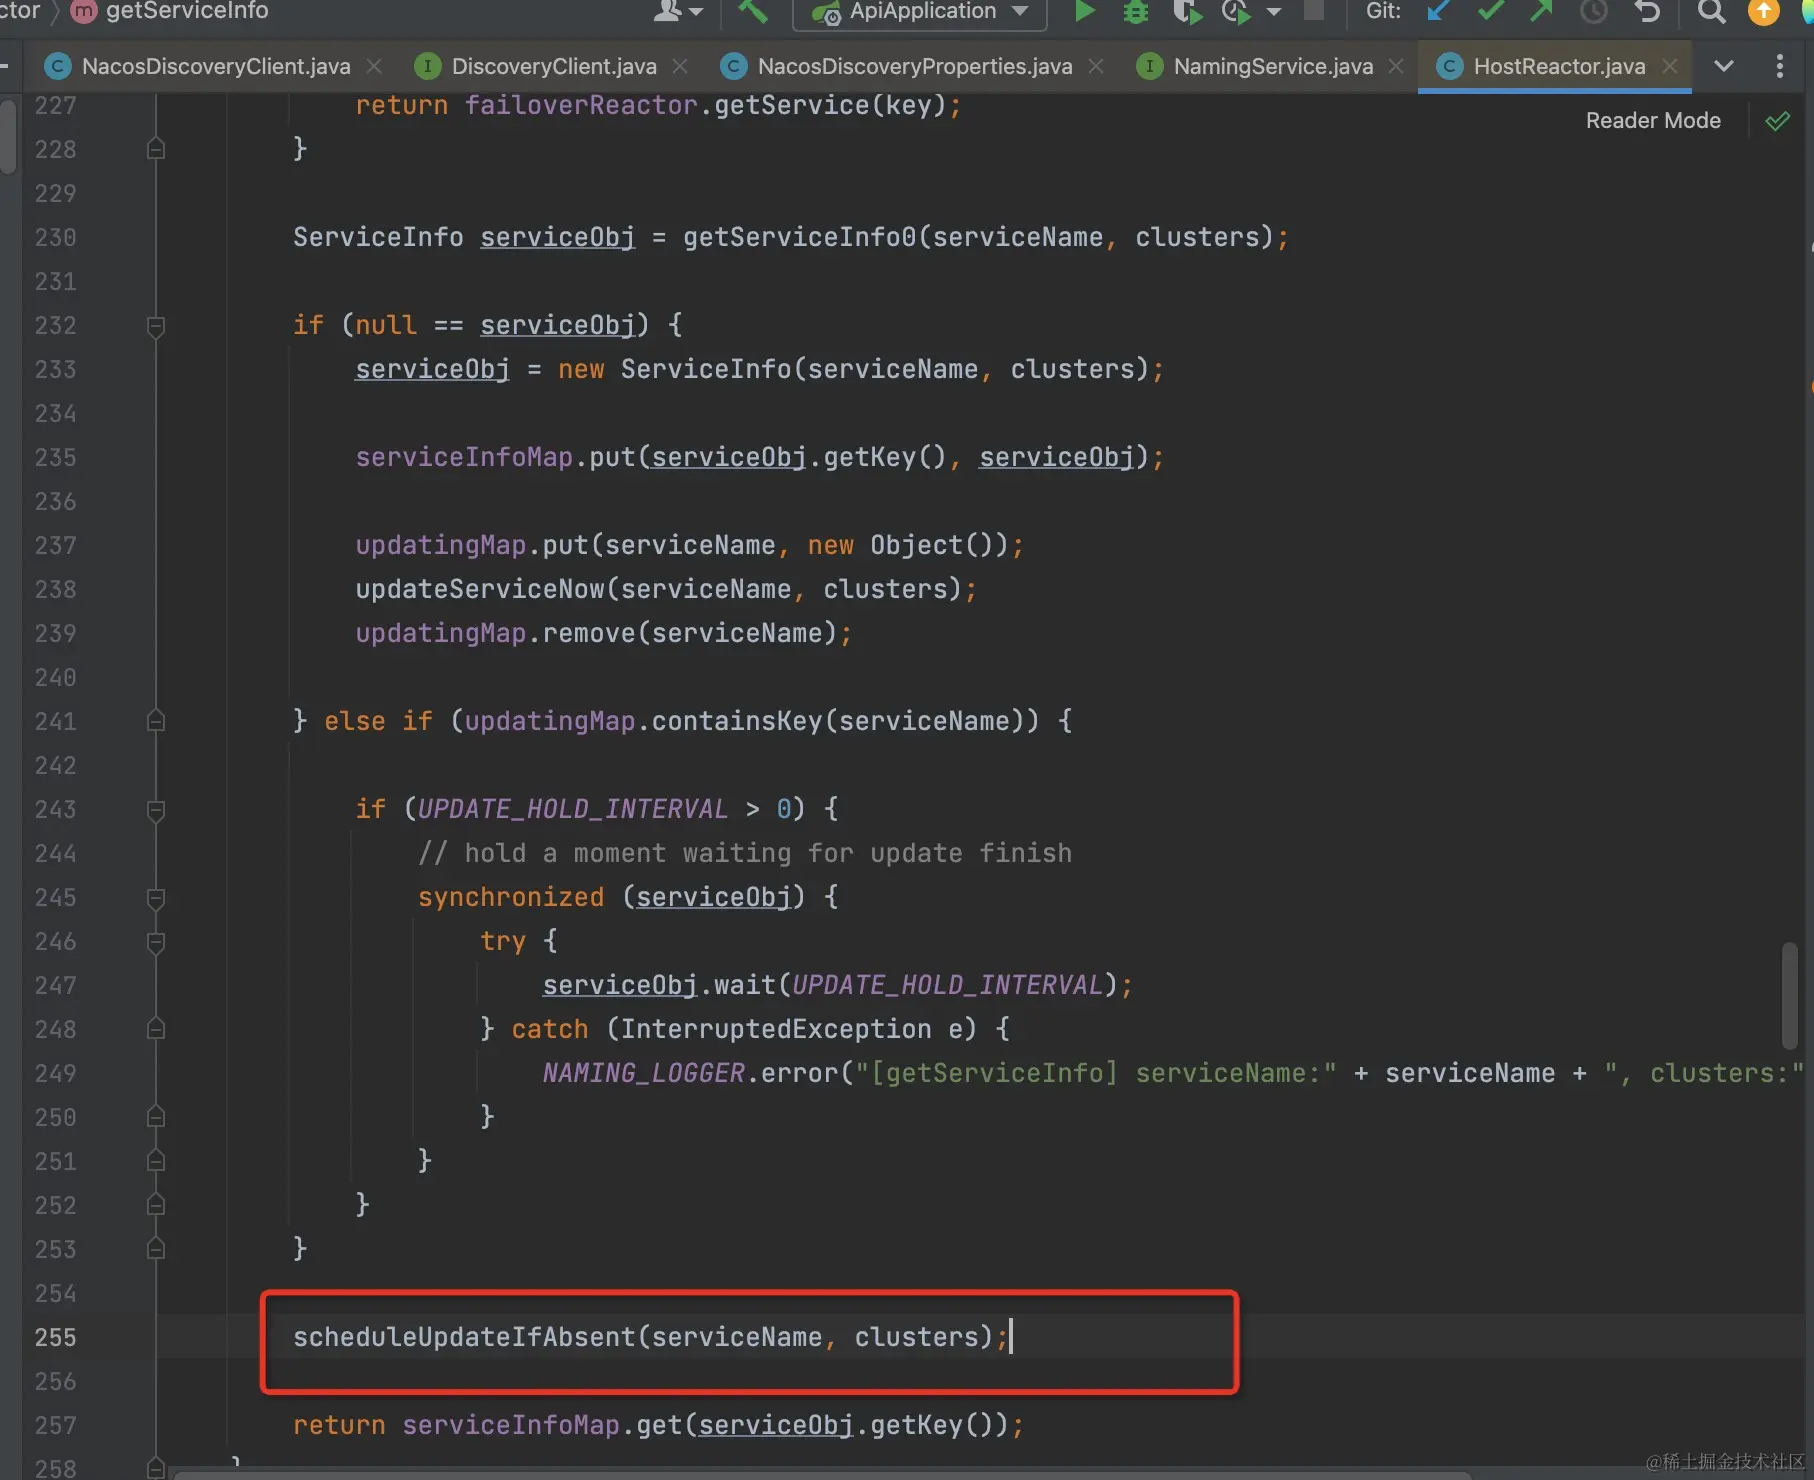Image resolution: width=1814 pixels, height=1480 pixels.
Task: Click the Build Project hammer icon
Action: (x=752, y=11)
